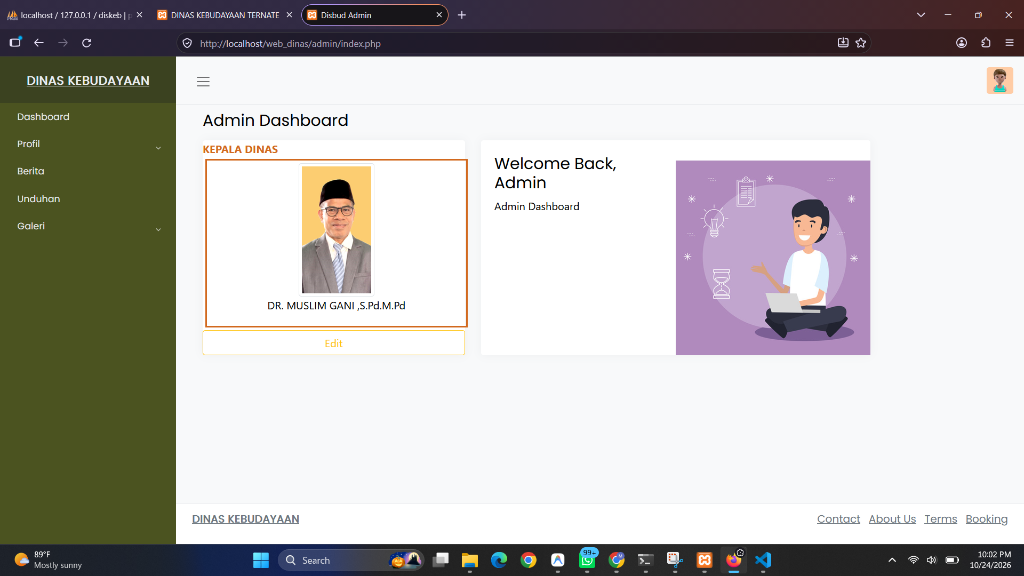Click the Terms footer link
1024x576 pixels.
pos(940,519)
